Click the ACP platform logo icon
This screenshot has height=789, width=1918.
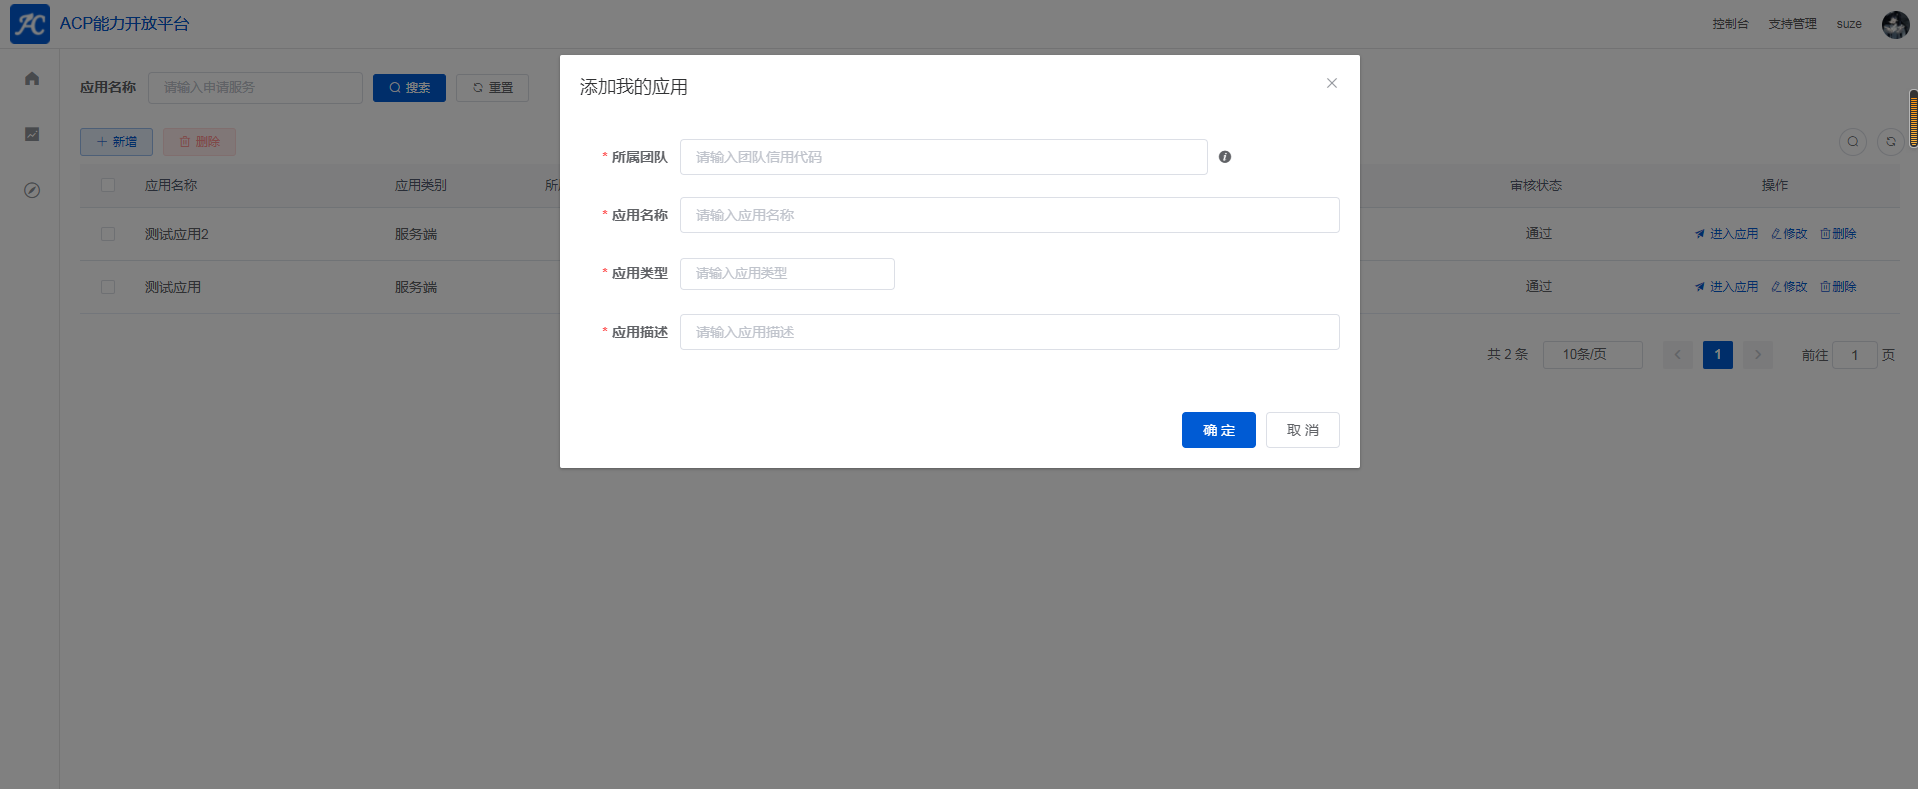coord(30,24)
